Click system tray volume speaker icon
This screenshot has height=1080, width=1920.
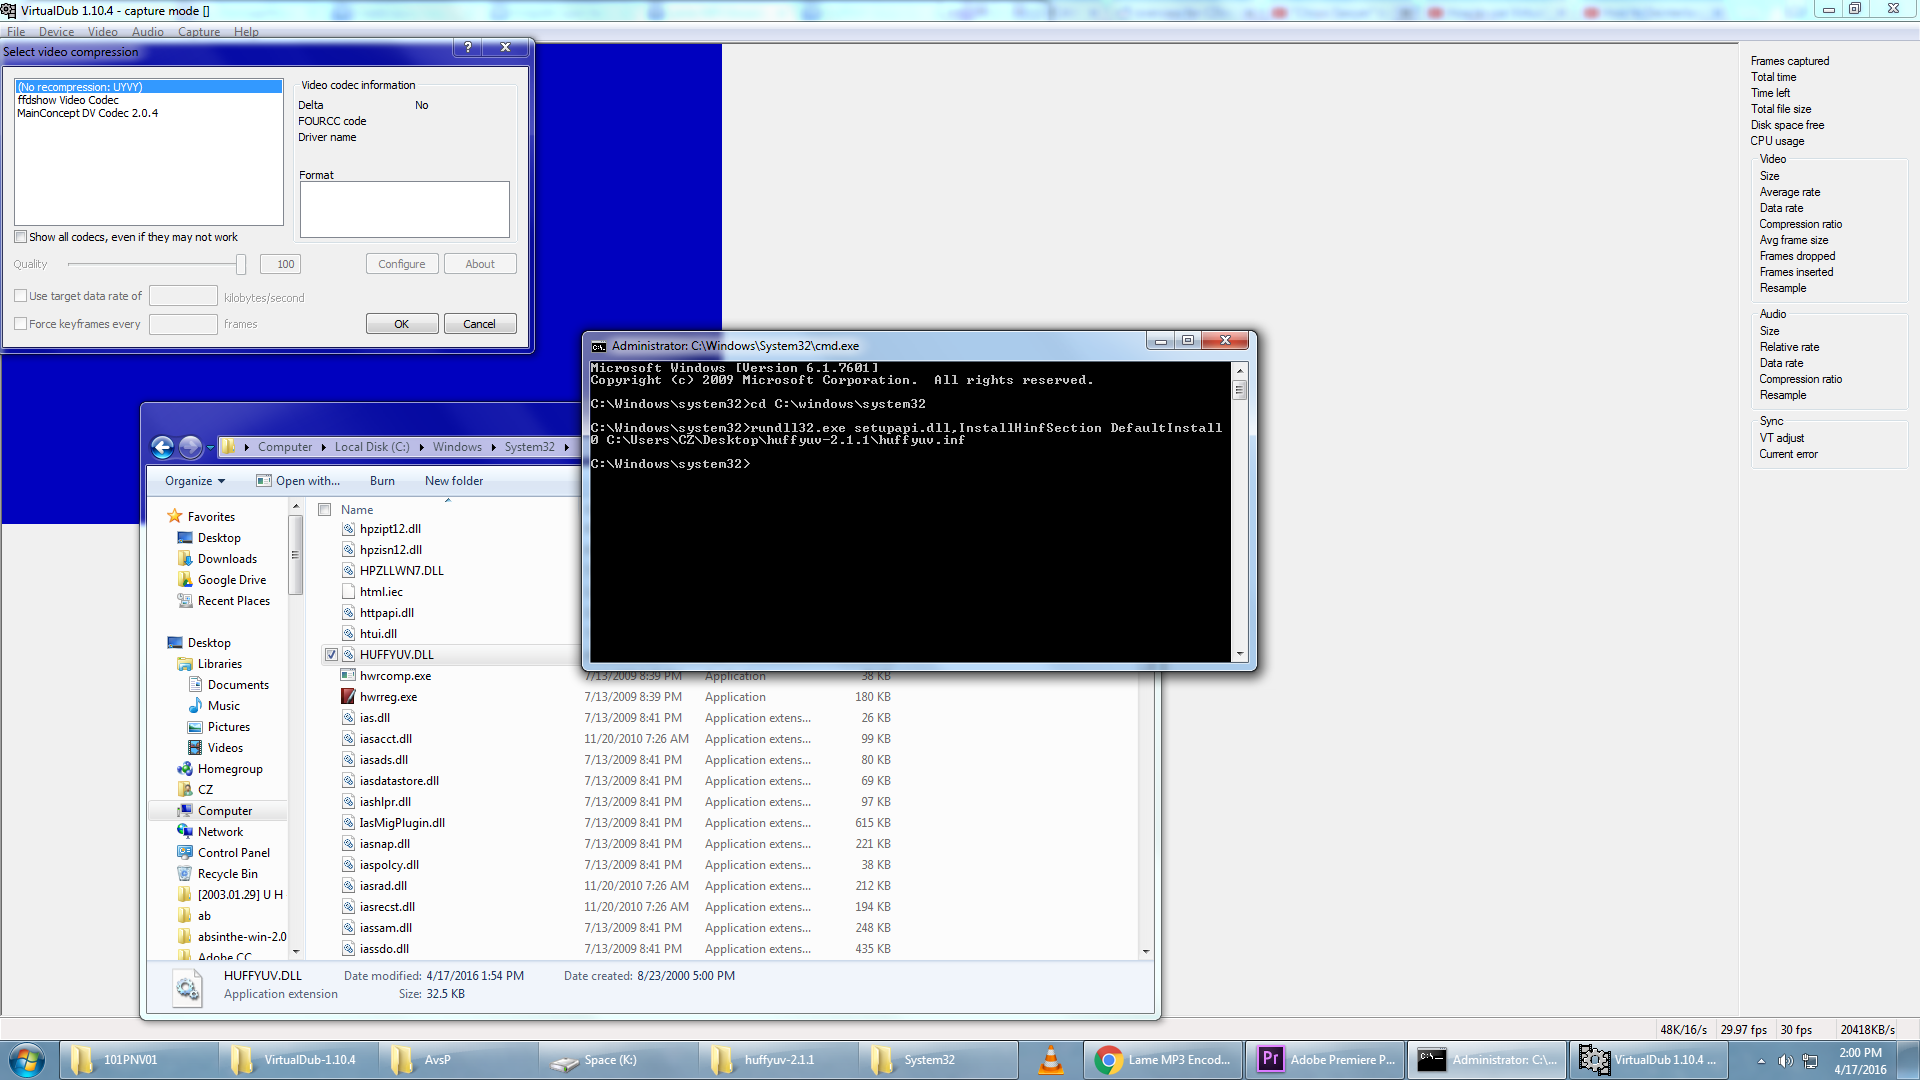(x=1785, y=1061)
